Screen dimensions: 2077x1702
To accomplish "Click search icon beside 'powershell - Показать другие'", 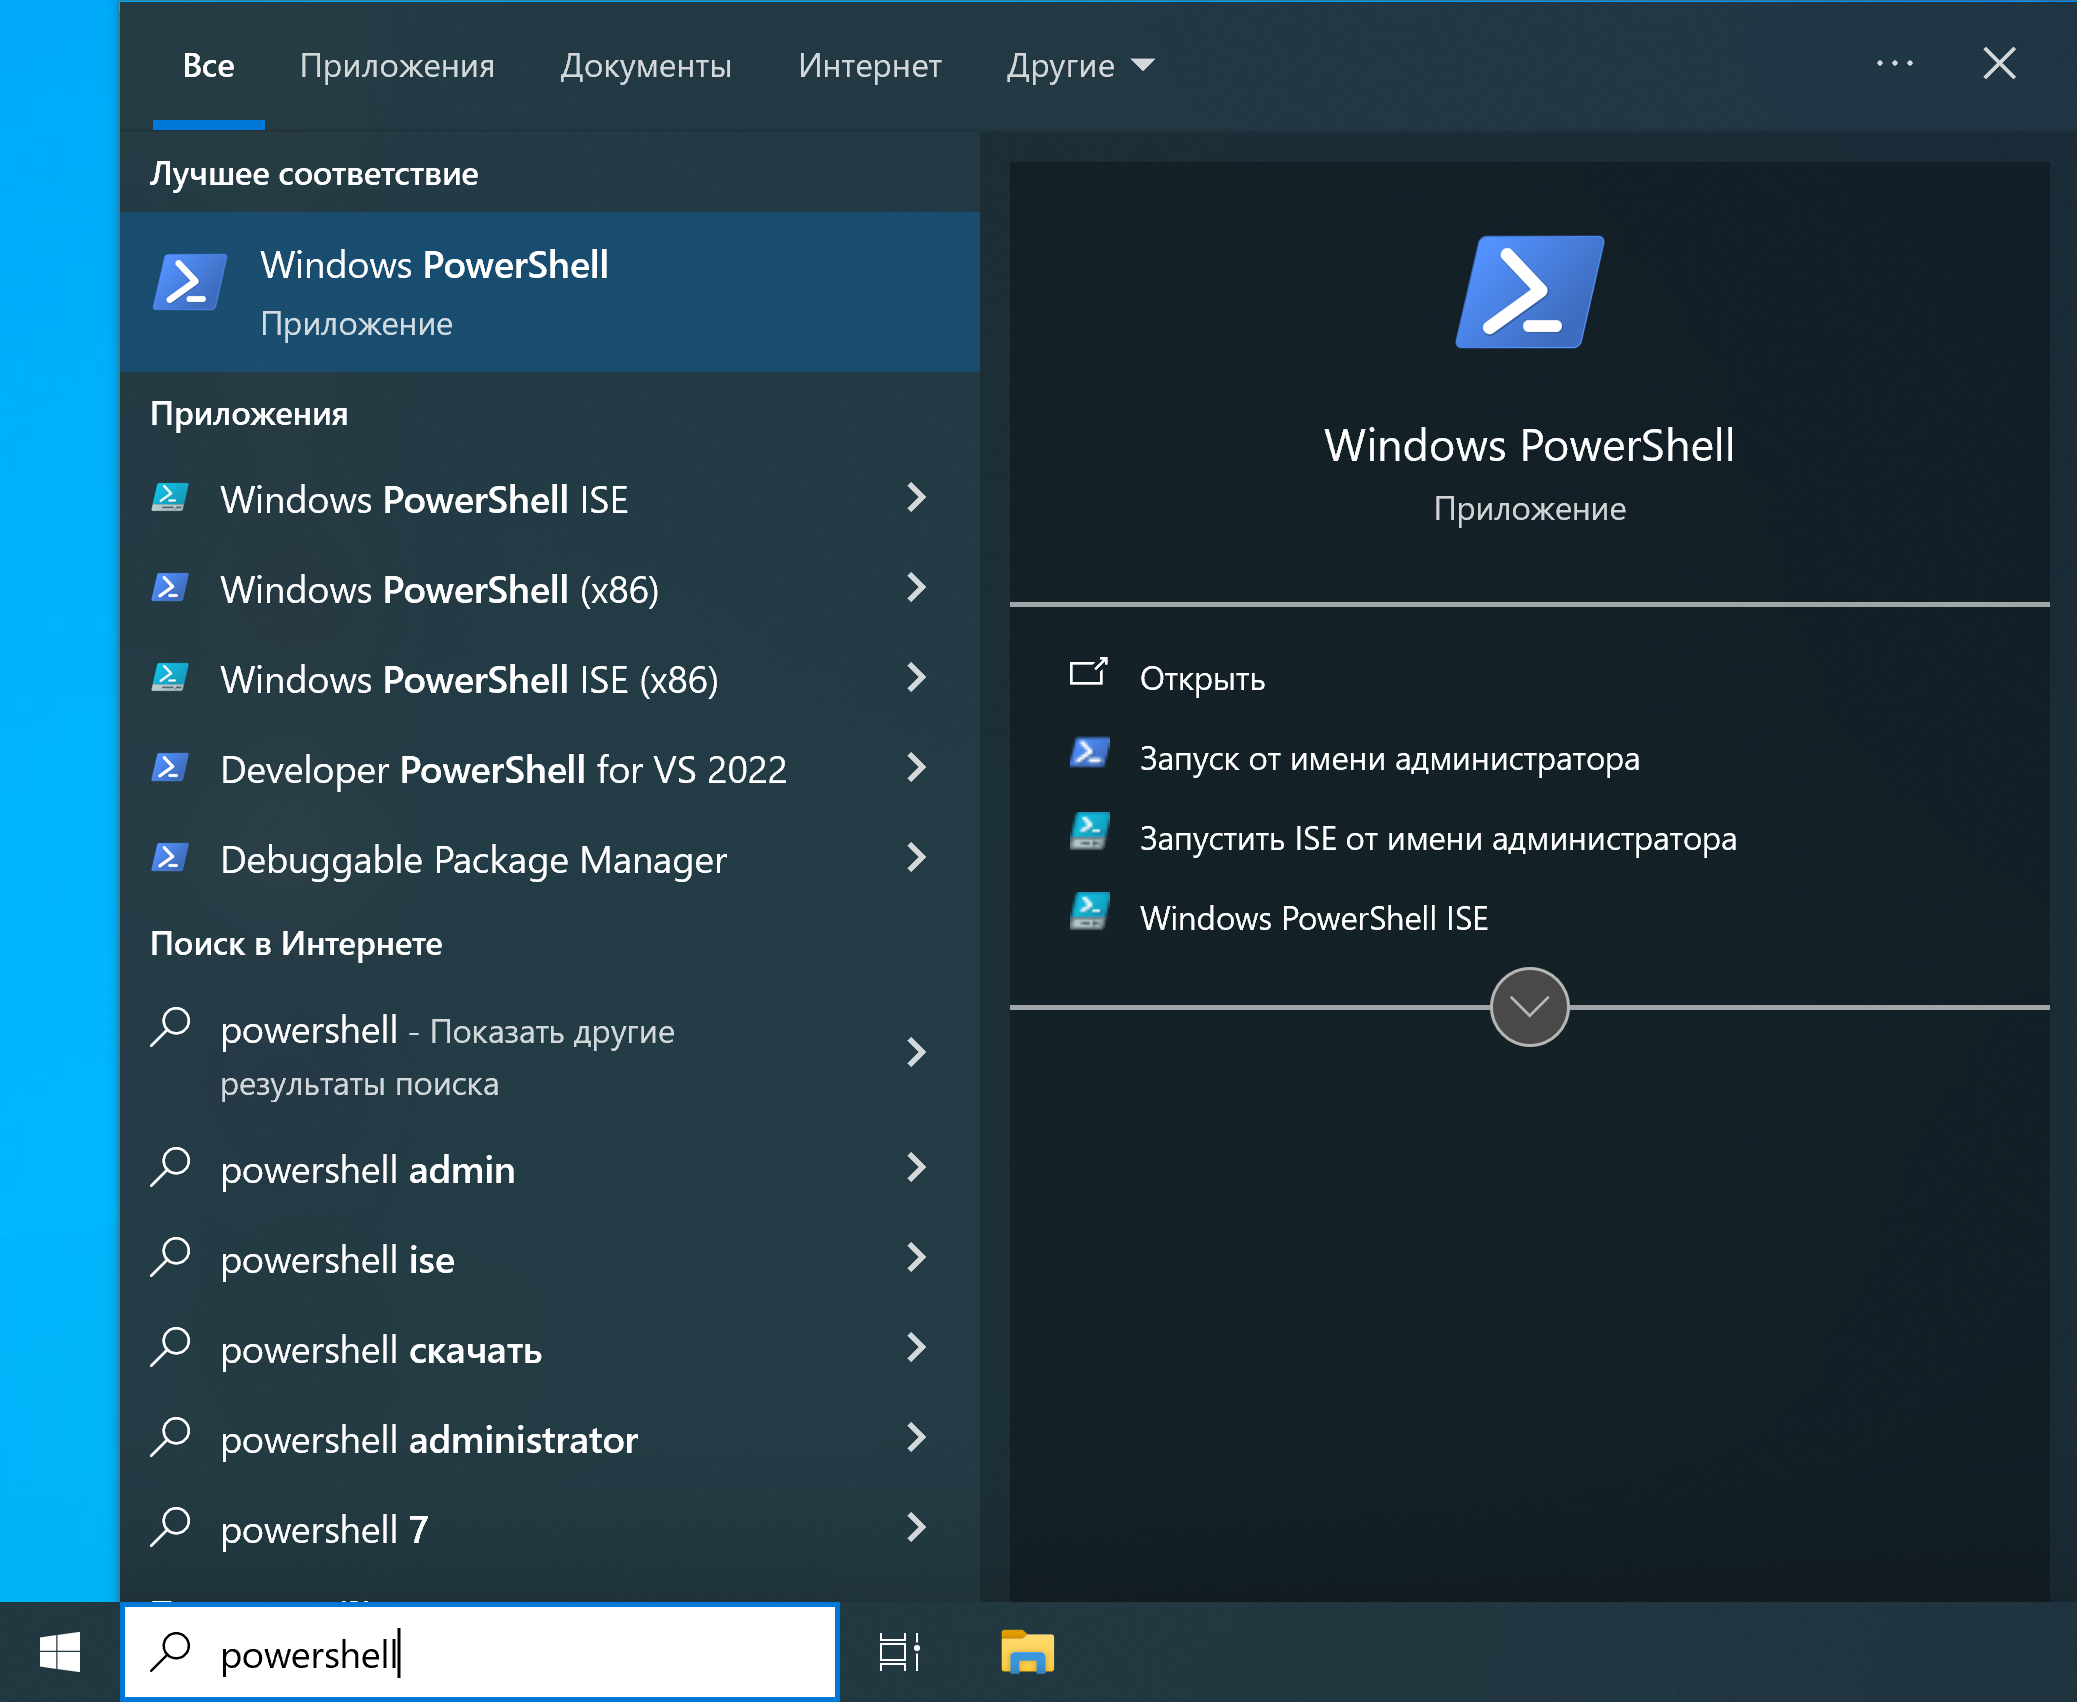I will pyautogui.click(x=170, y=1027).
